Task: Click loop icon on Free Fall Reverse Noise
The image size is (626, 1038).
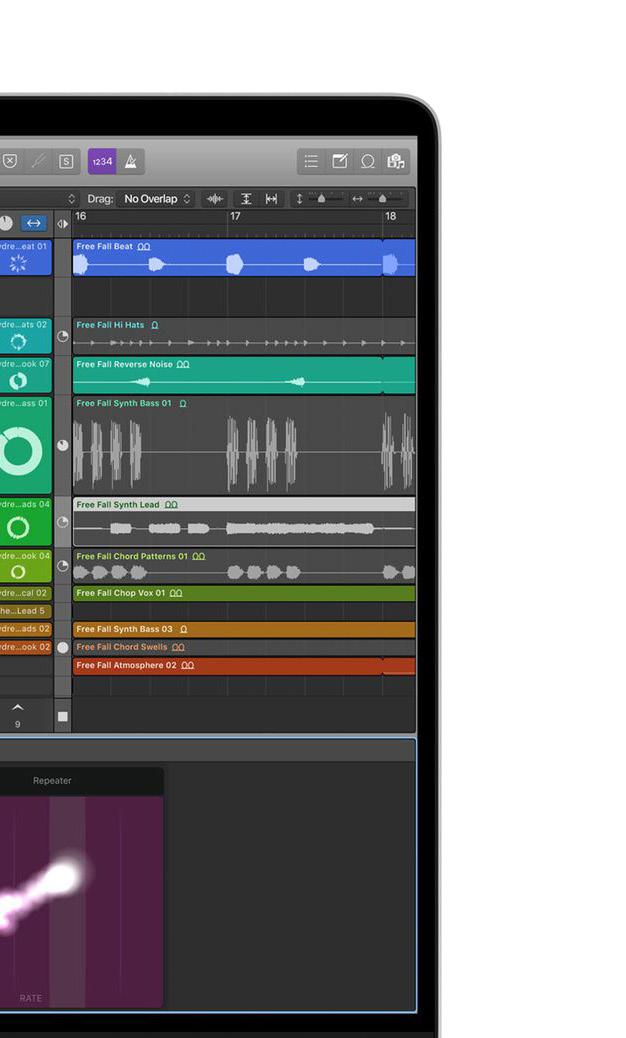Action: (183, 365)
